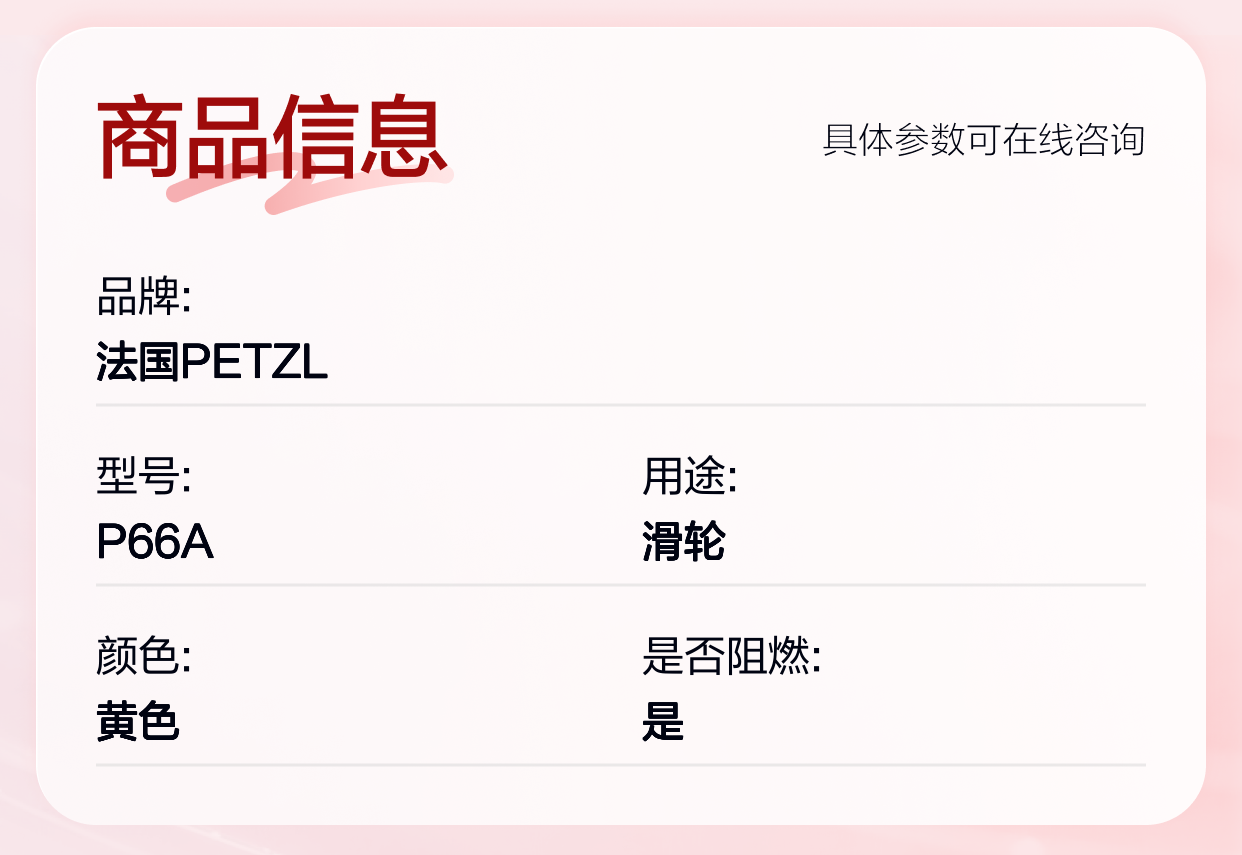
Task: Click the 商品 characters in the red title
Action: pos(184,137)
